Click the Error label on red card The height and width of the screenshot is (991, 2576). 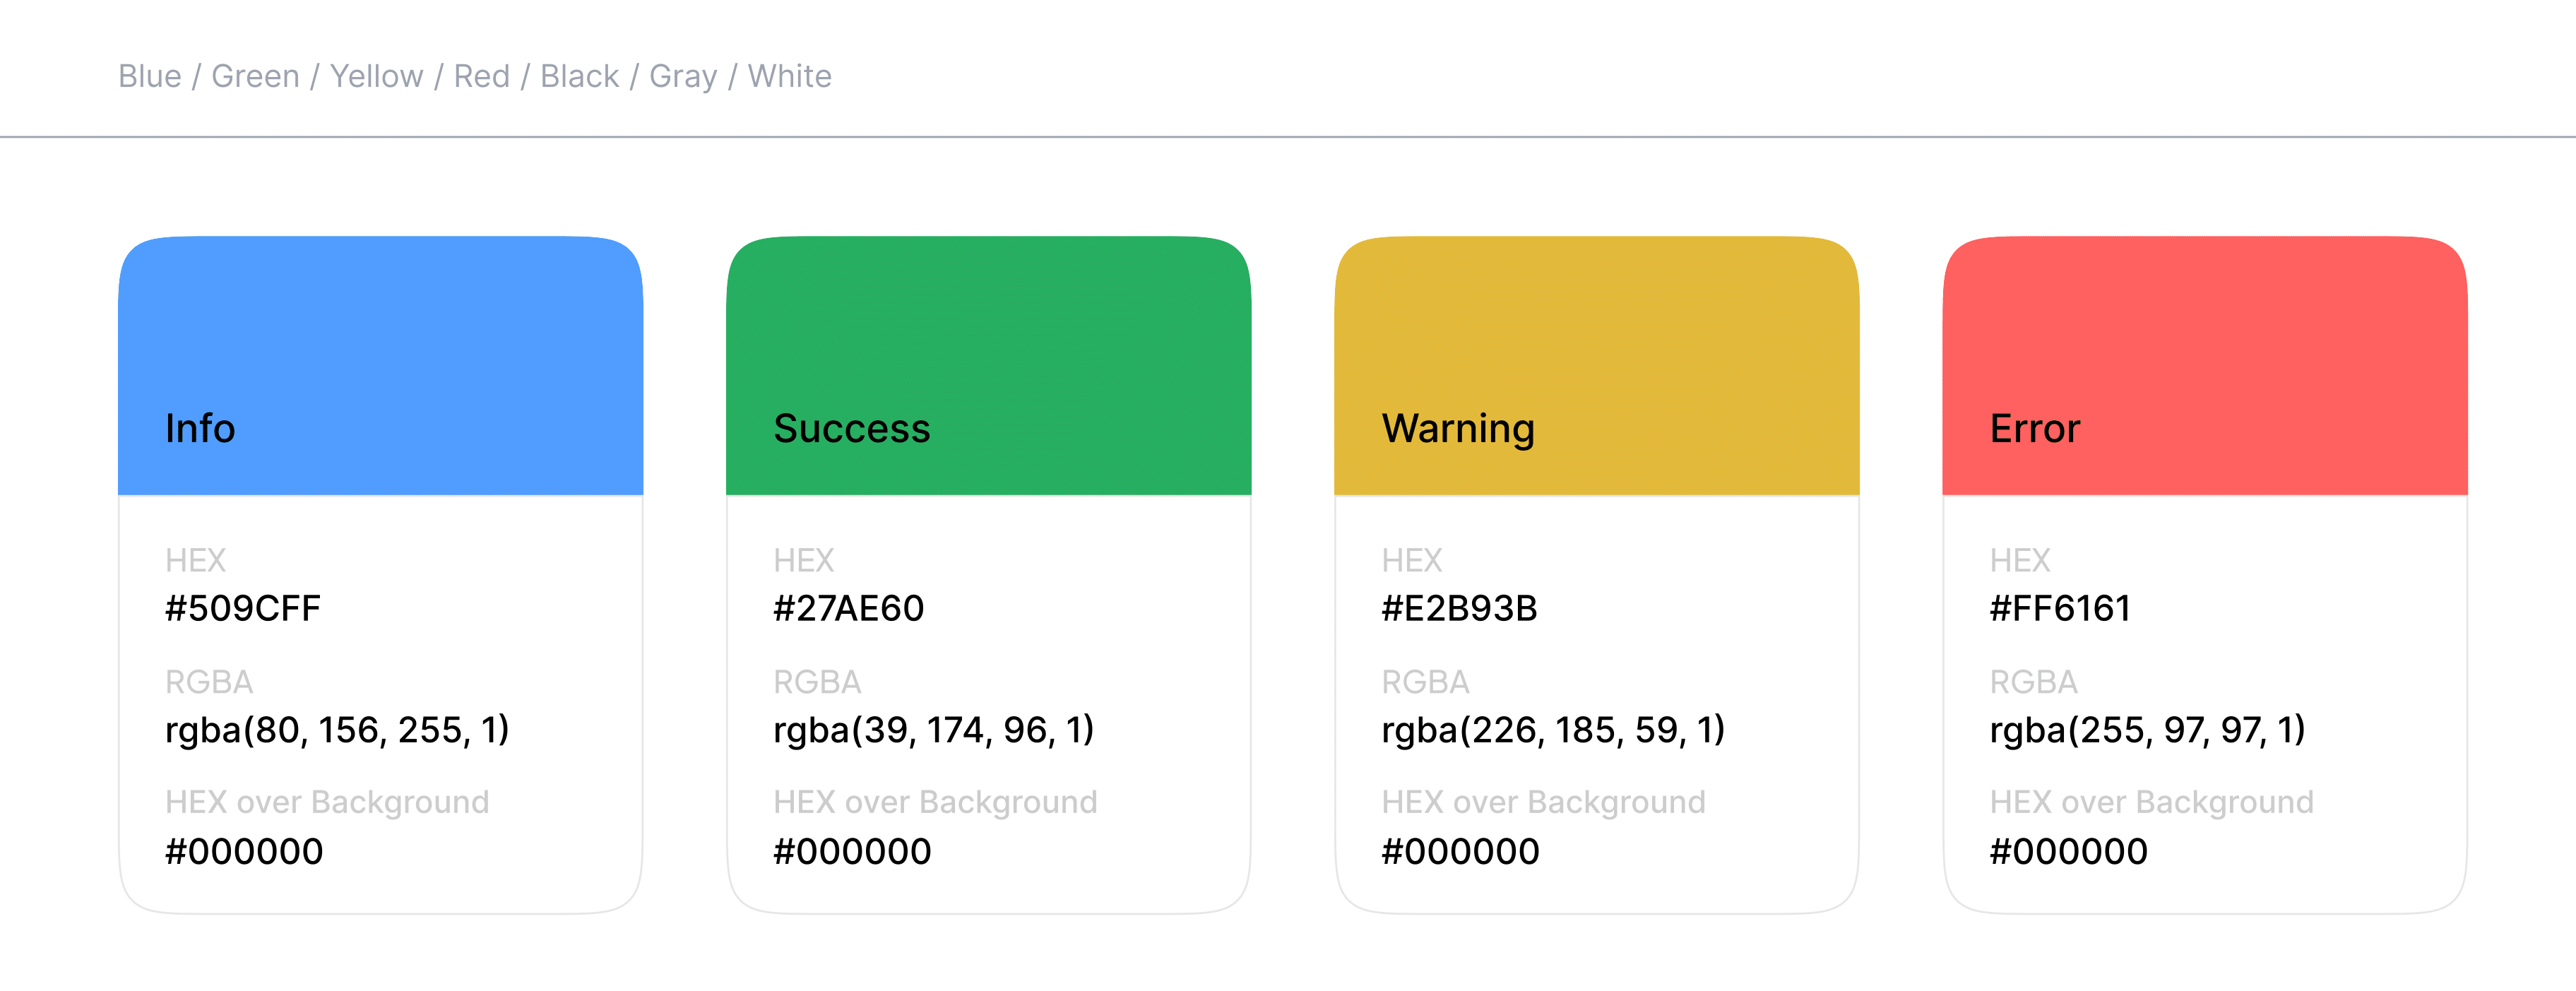tap(2034, 428)
